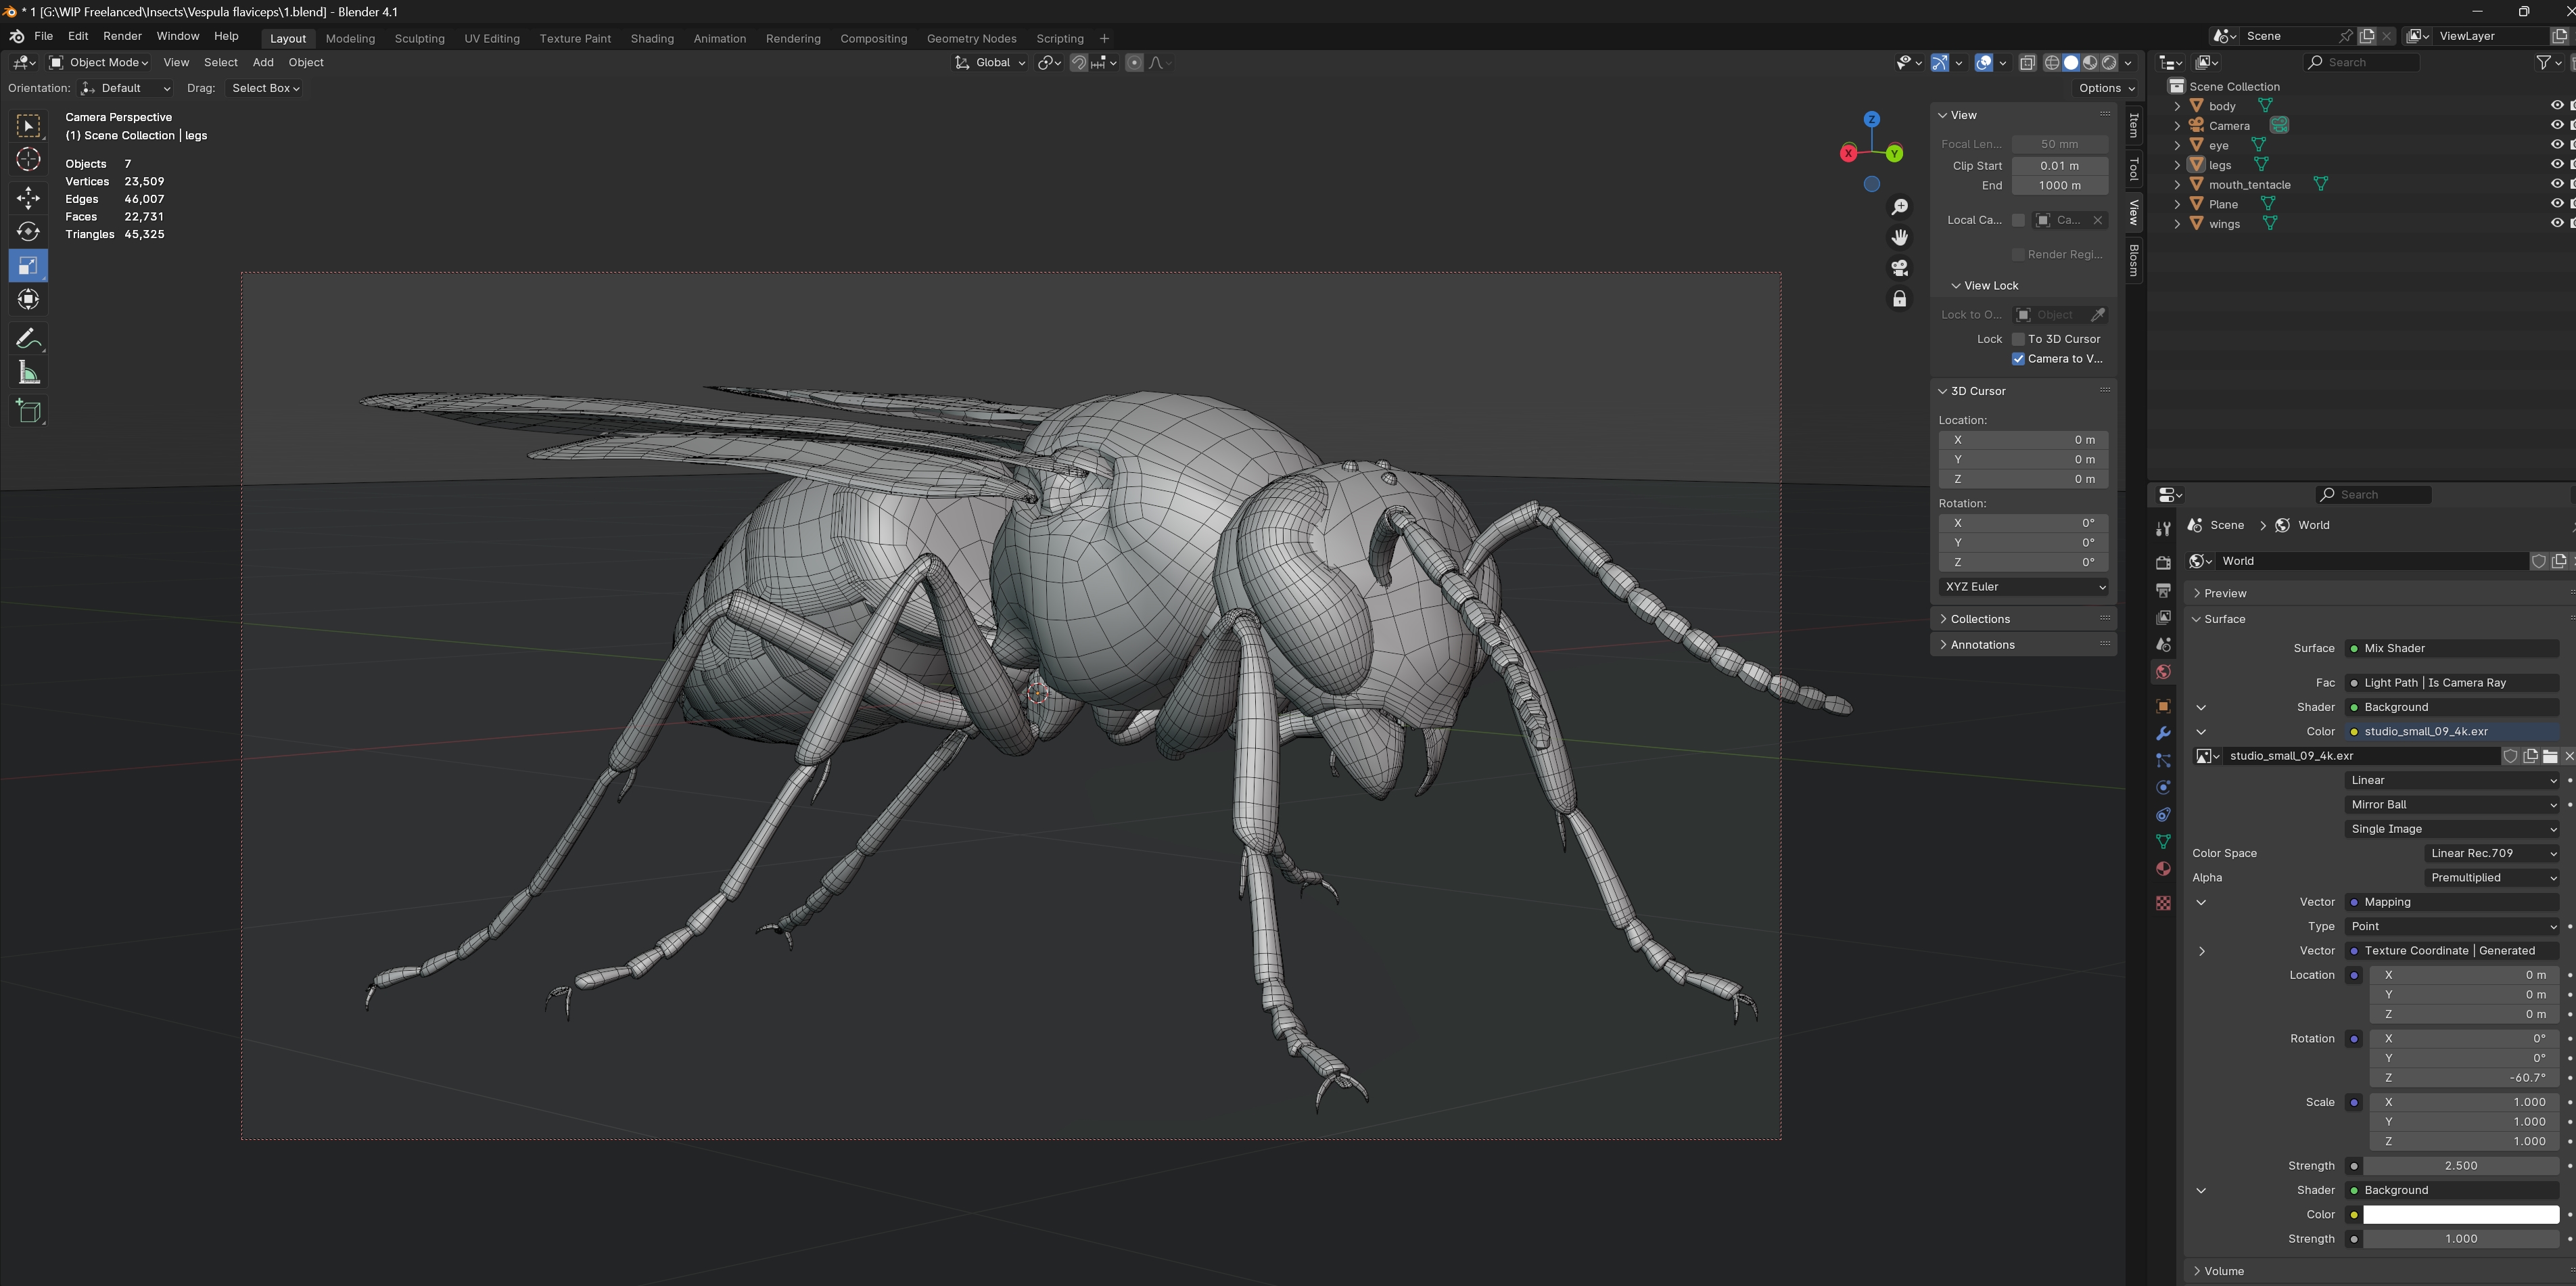
Task: Click the Clip Start value field
Action: tap(2059, 166)
